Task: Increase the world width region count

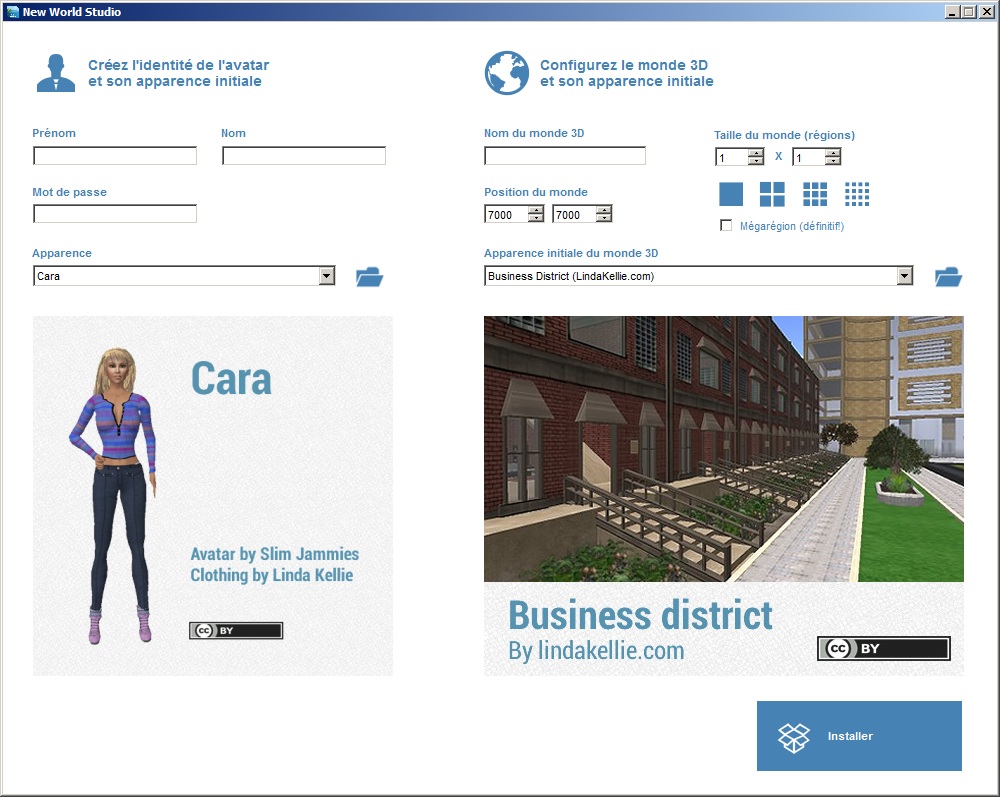Action: 756,153
